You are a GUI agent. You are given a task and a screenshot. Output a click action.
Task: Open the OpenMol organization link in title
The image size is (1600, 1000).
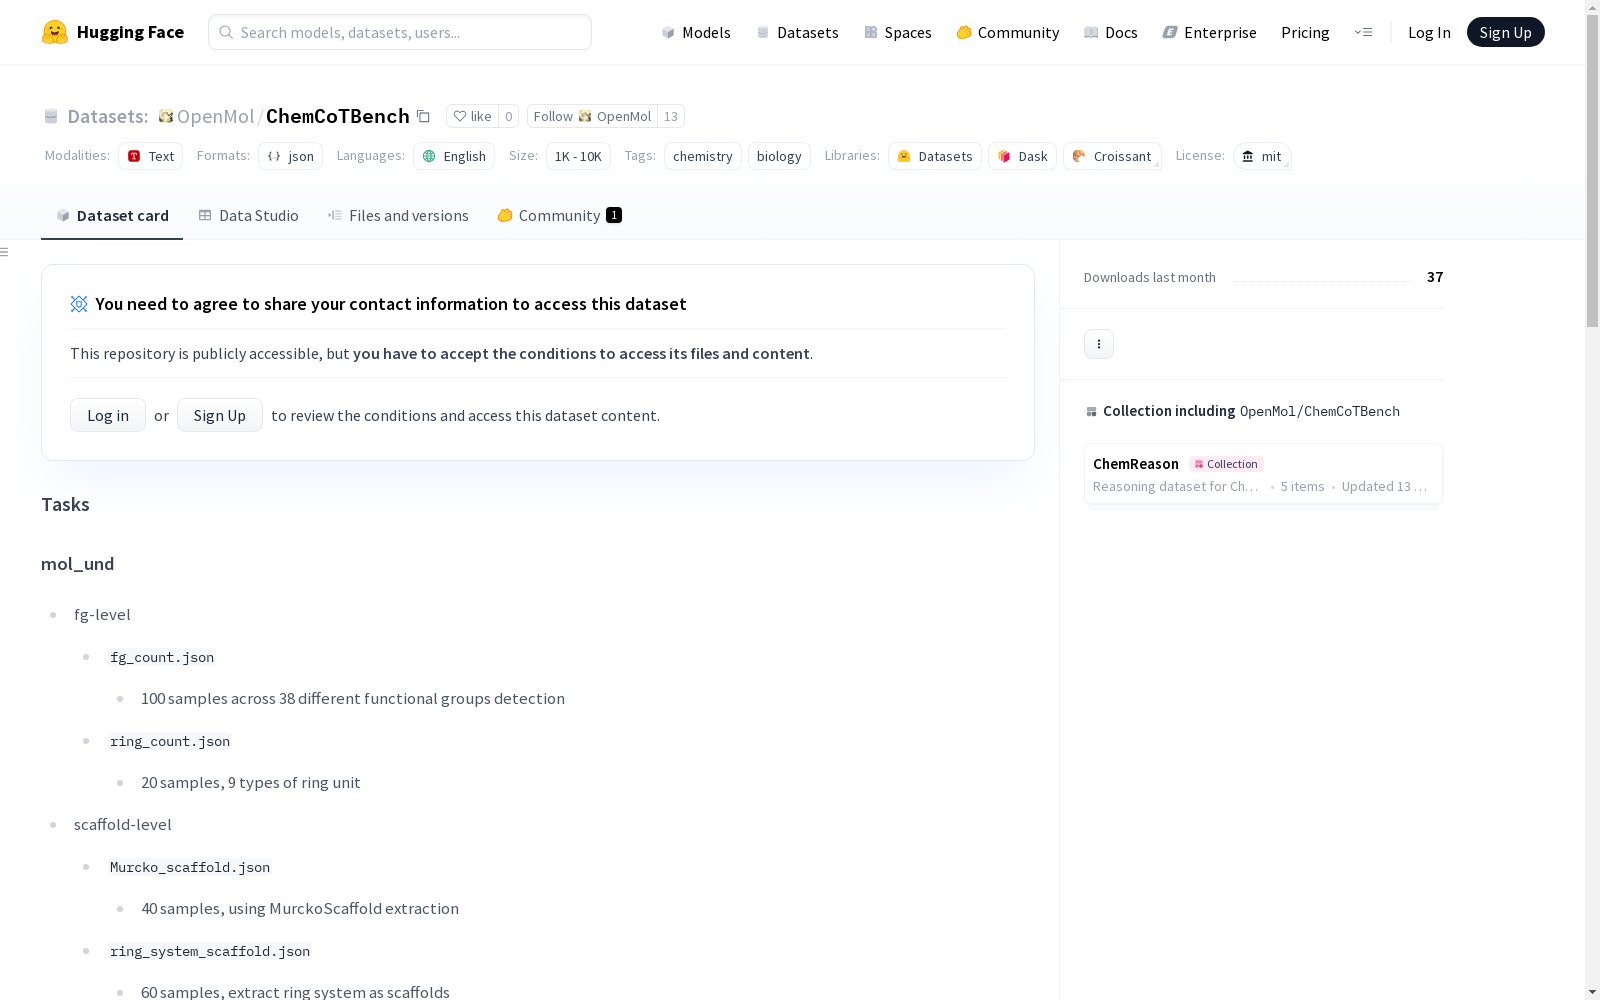click(x=215, y=116)
